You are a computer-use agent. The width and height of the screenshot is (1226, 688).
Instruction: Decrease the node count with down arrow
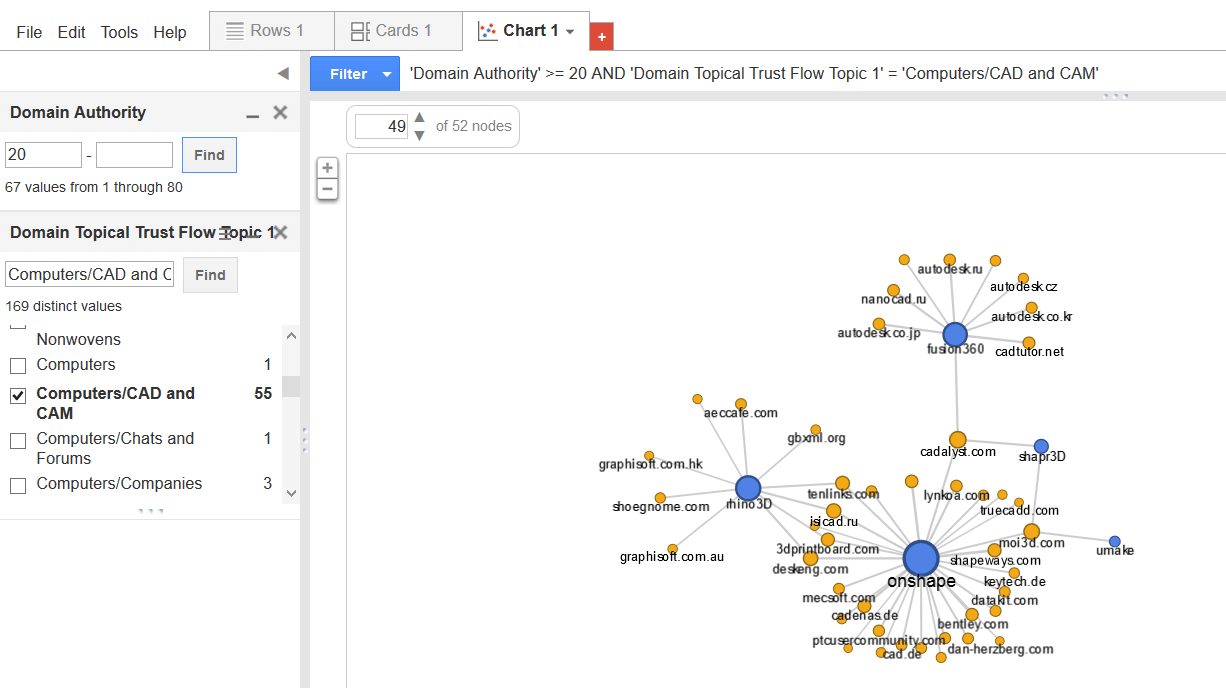419,135
